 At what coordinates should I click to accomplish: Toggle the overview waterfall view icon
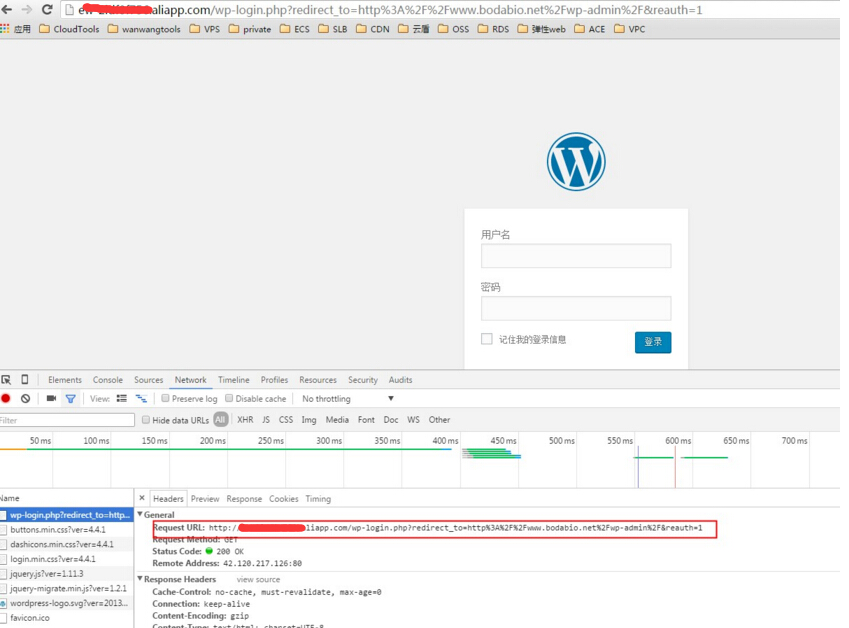141,398
